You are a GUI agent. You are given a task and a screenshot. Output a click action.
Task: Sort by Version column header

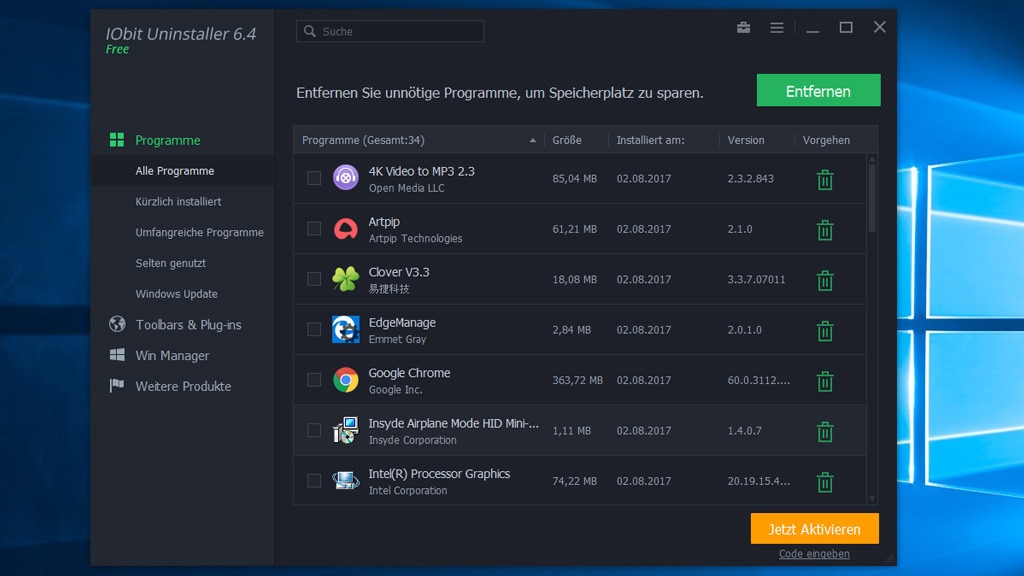746,140
